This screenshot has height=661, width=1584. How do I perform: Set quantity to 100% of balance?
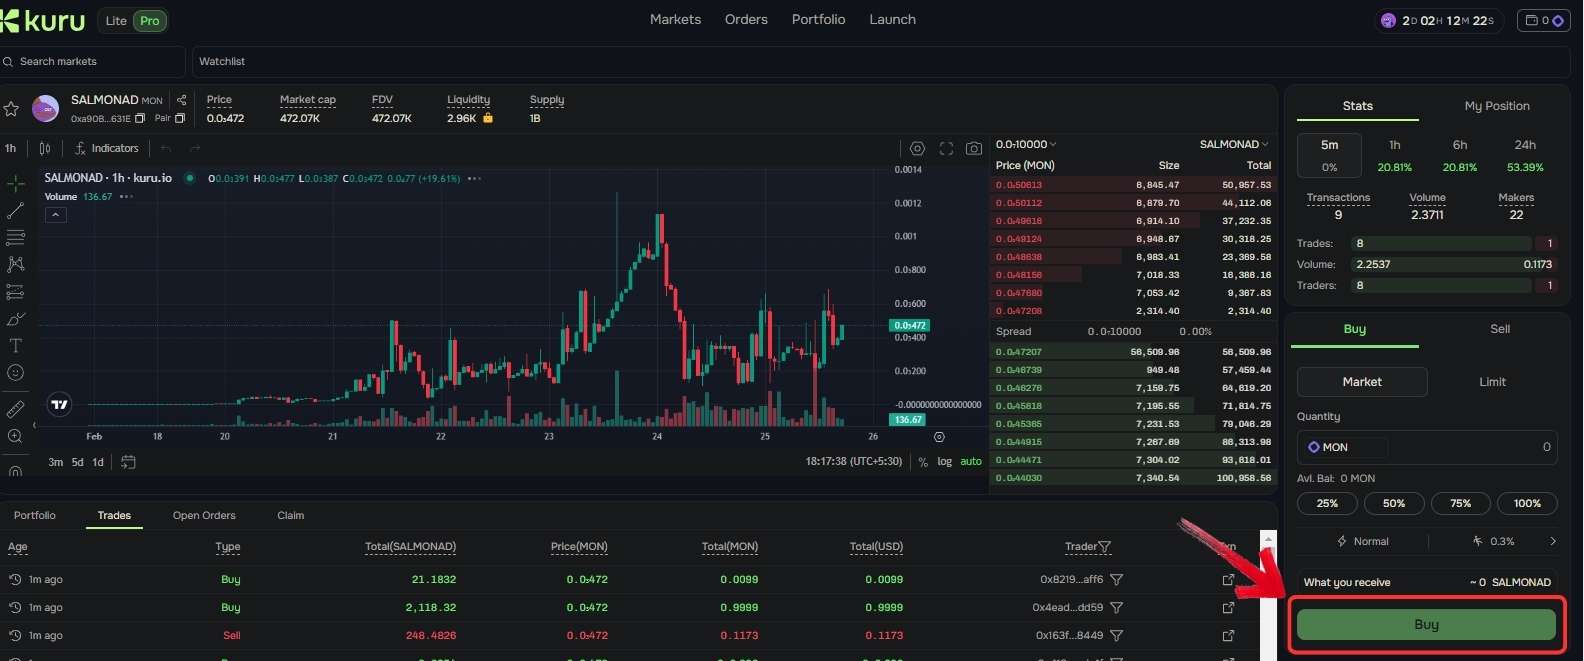1527,504
